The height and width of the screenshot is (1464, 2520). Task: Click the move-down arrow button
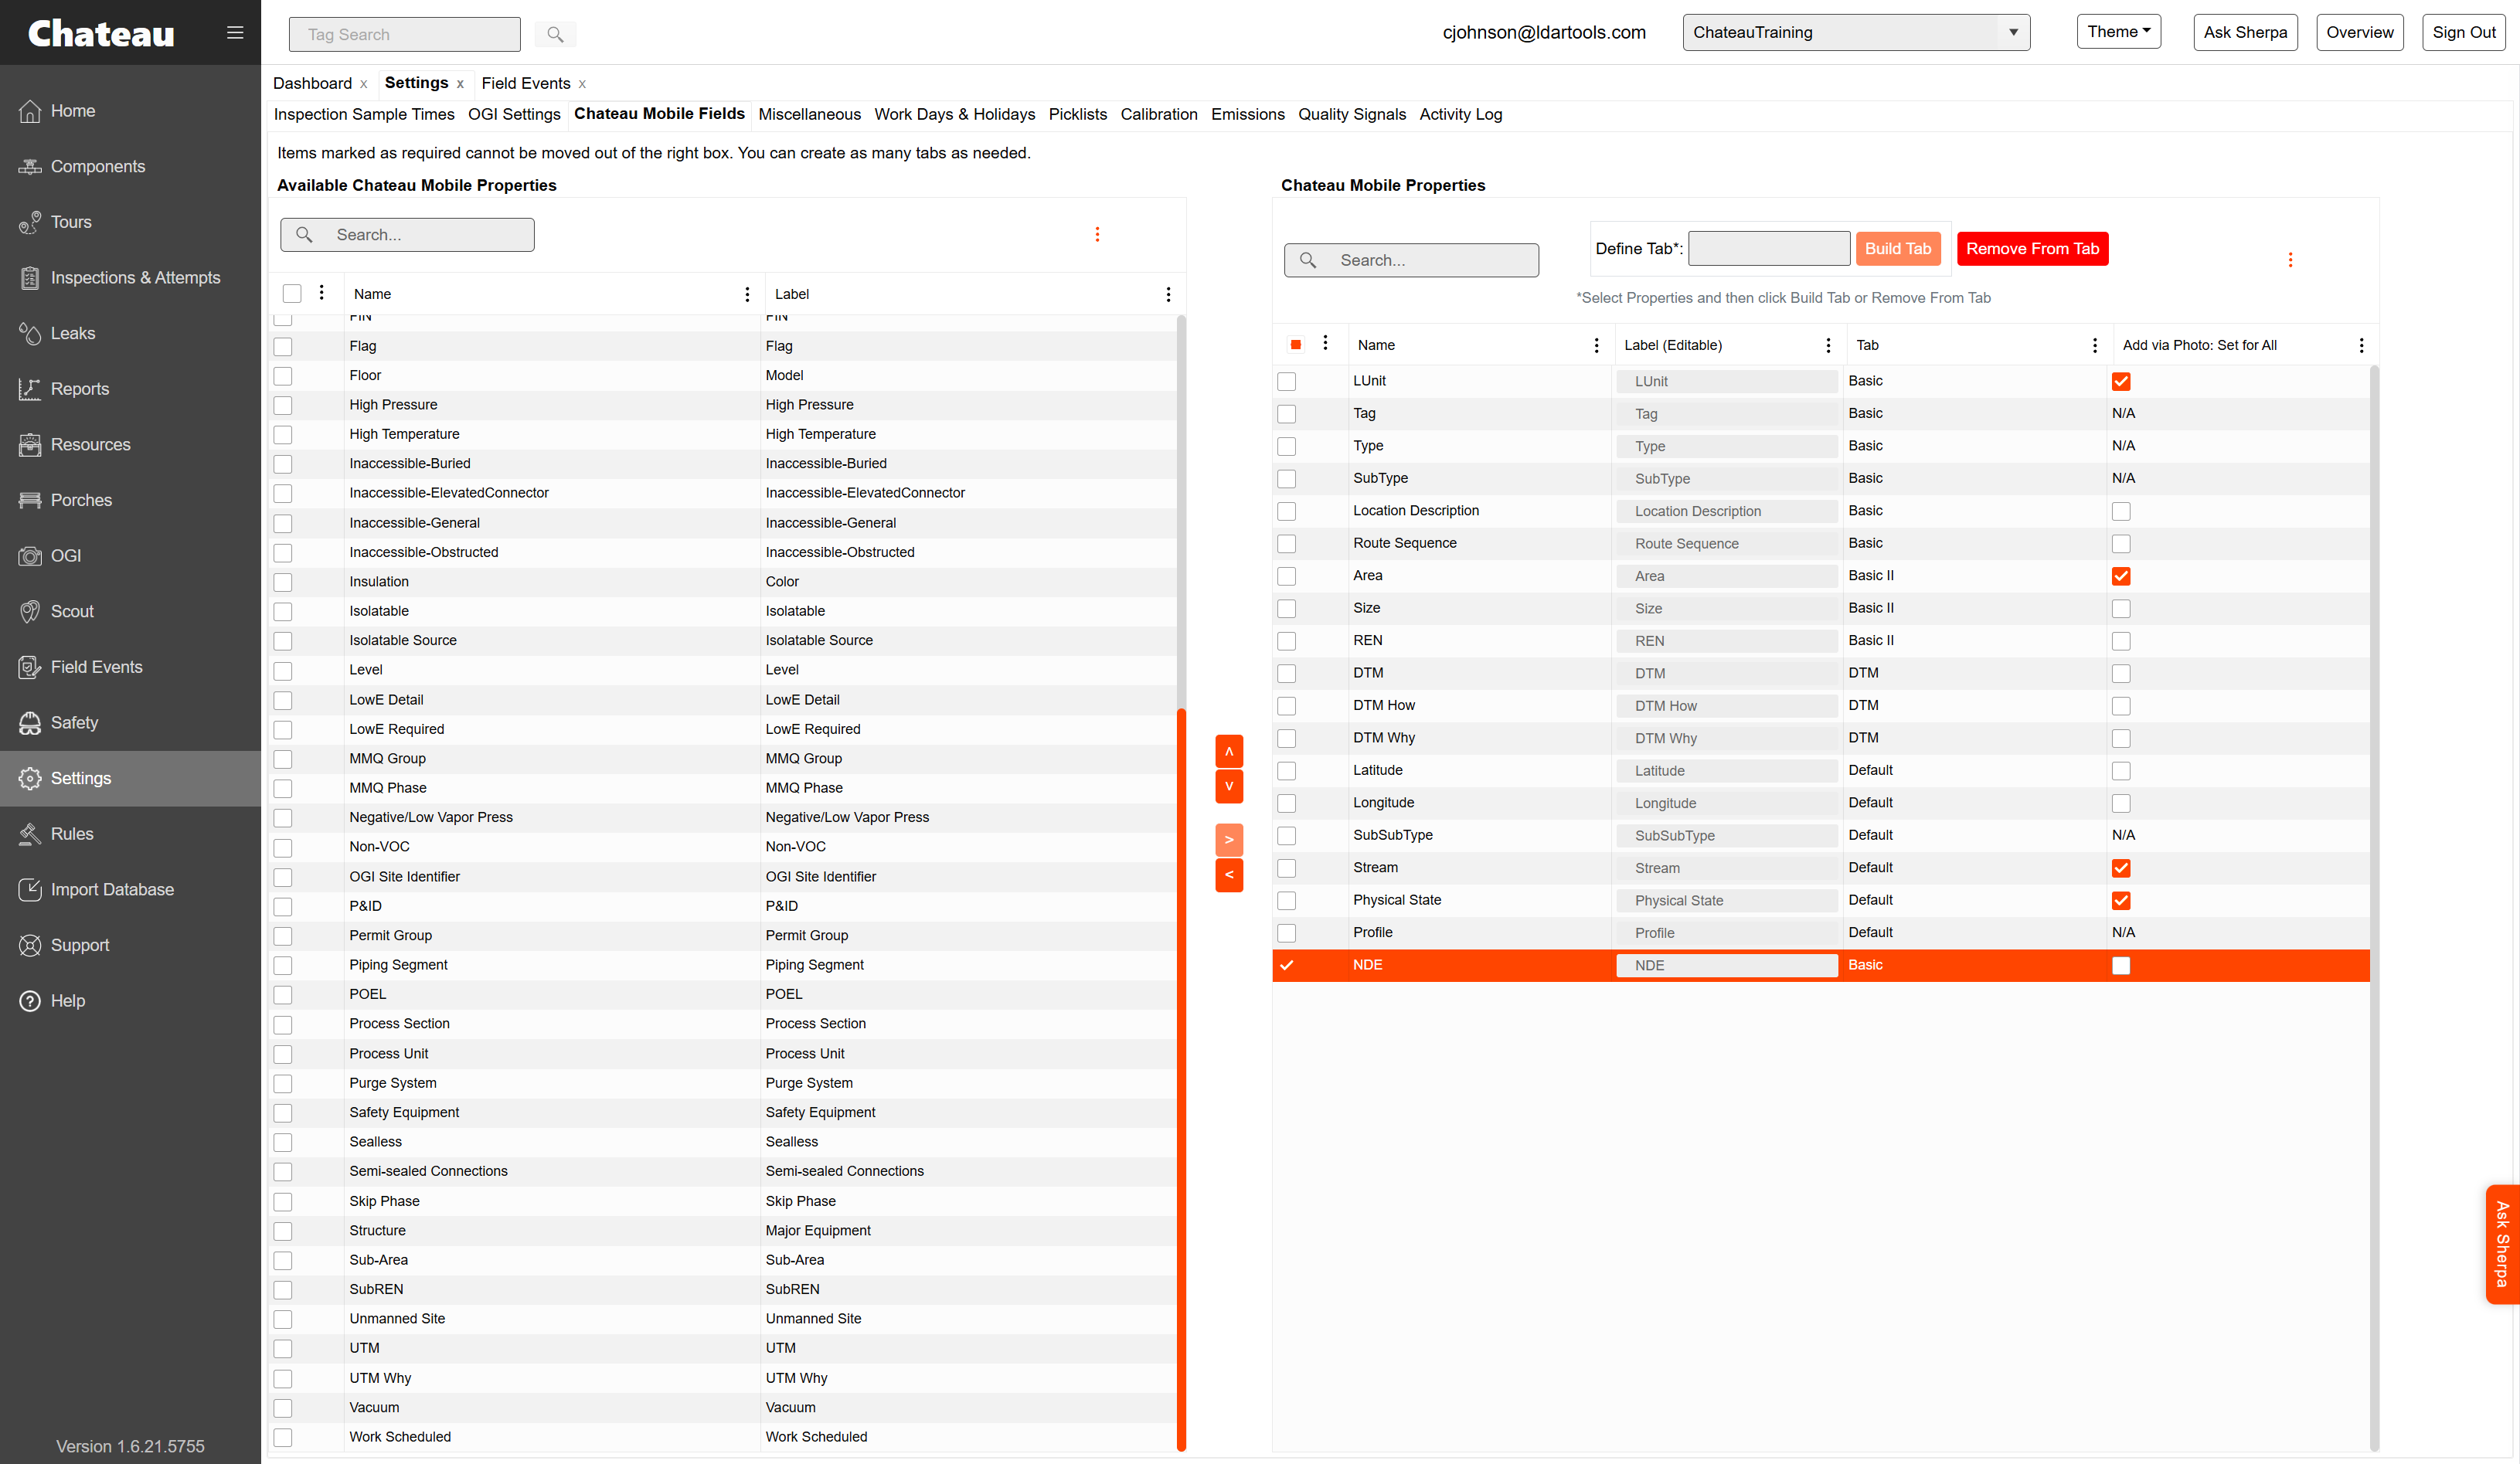[1229, 786]
